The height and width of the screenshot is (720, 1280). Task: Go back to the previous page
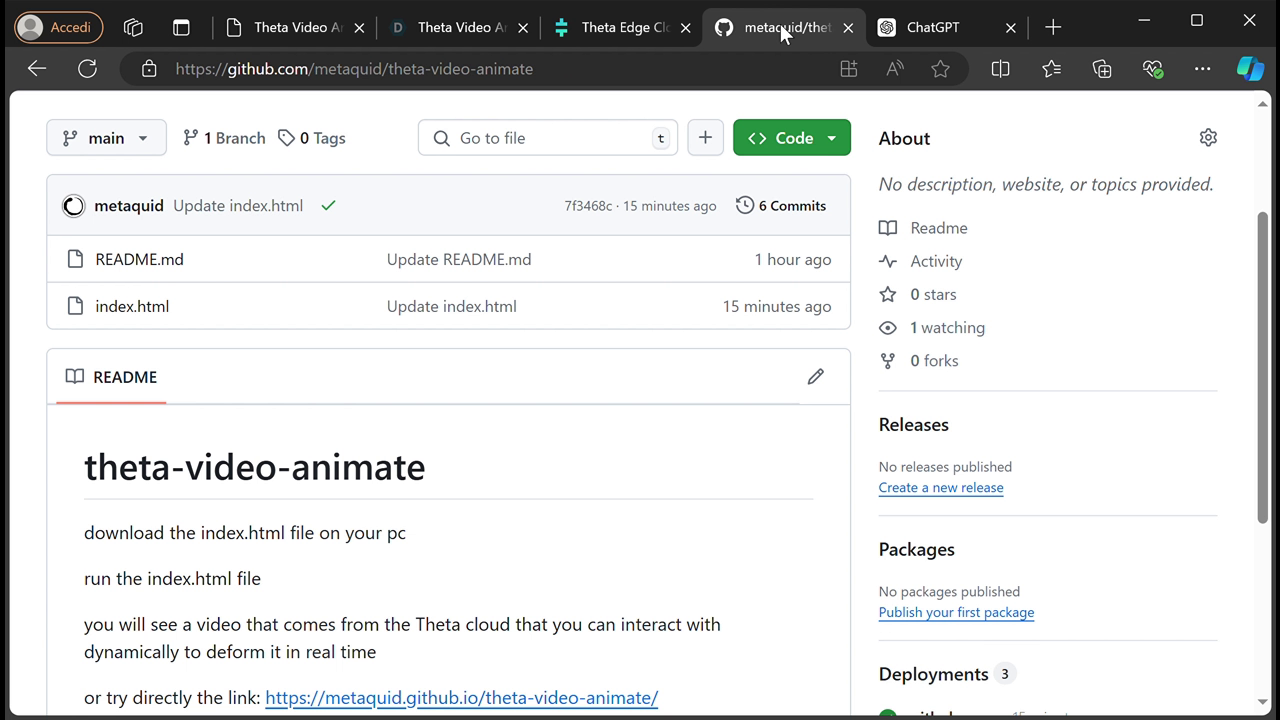[x=37, y=69]
